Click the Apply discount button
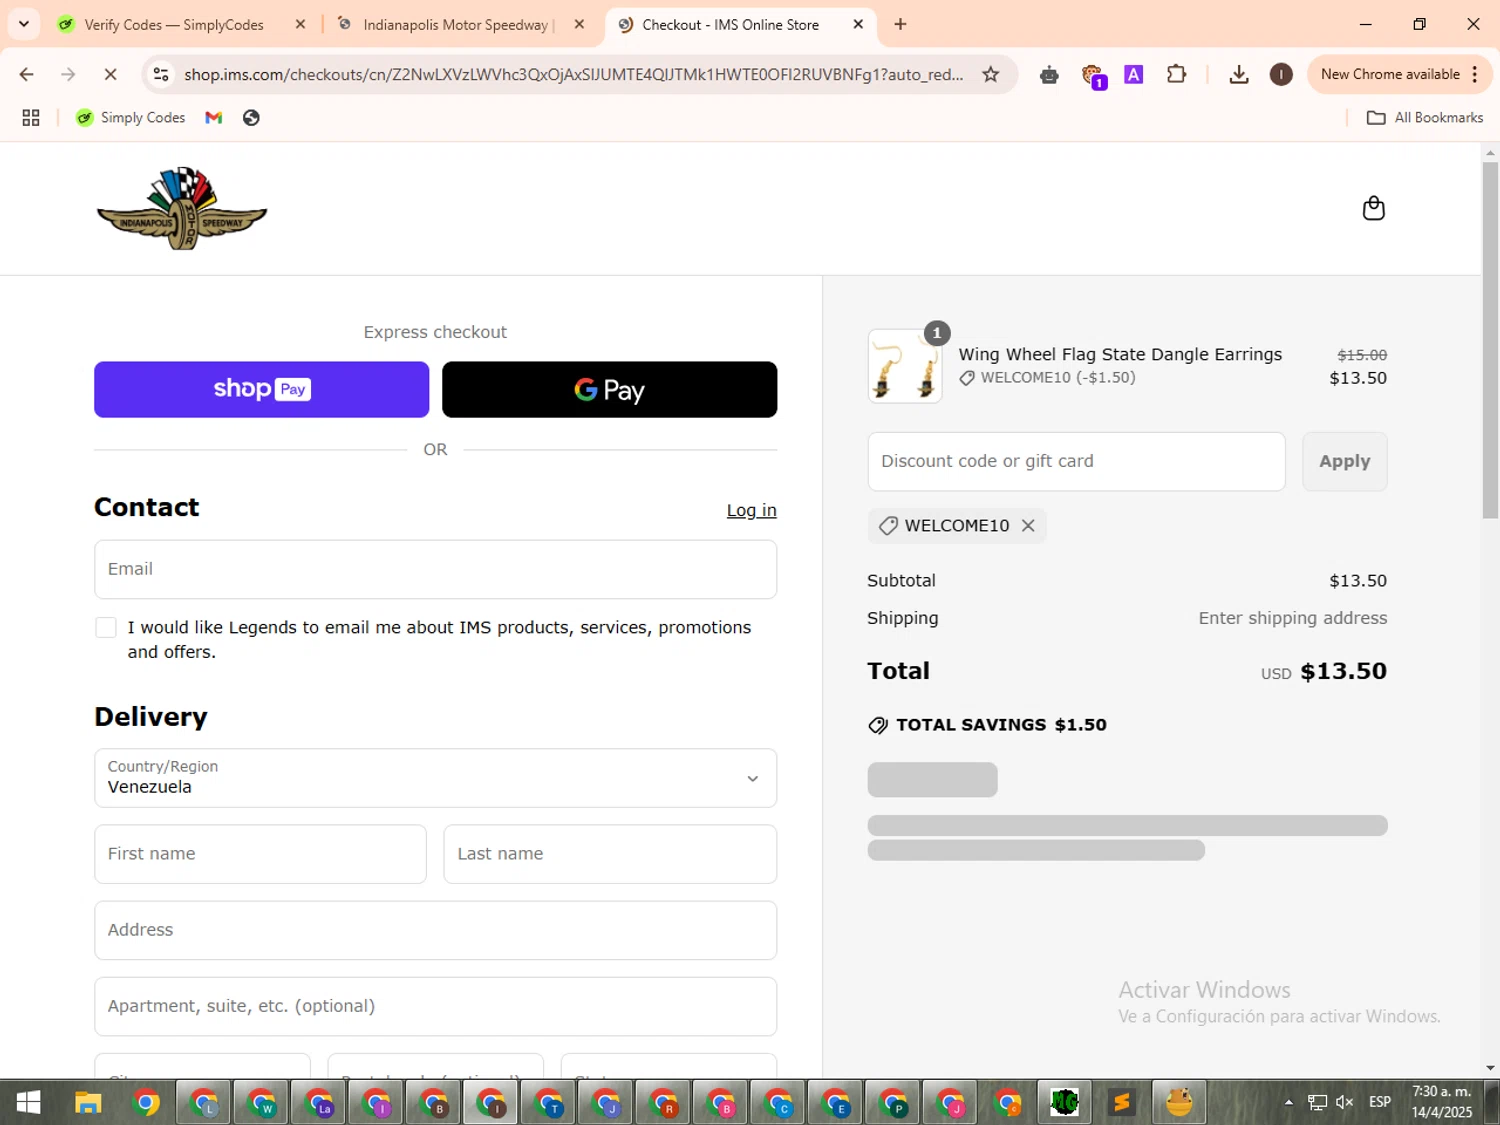The width and height of the screenshot is (1500, 1125). (1344, 462)
